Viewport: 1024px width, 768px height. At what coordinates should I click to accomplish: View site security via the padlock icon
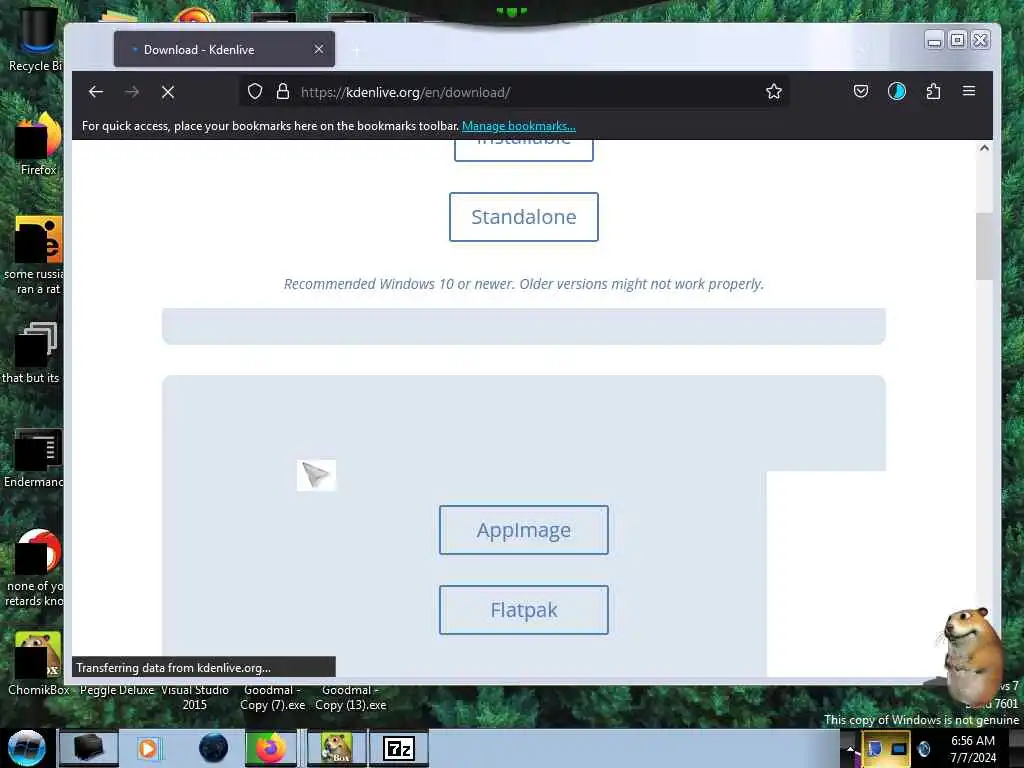click(x=283, y=91)
